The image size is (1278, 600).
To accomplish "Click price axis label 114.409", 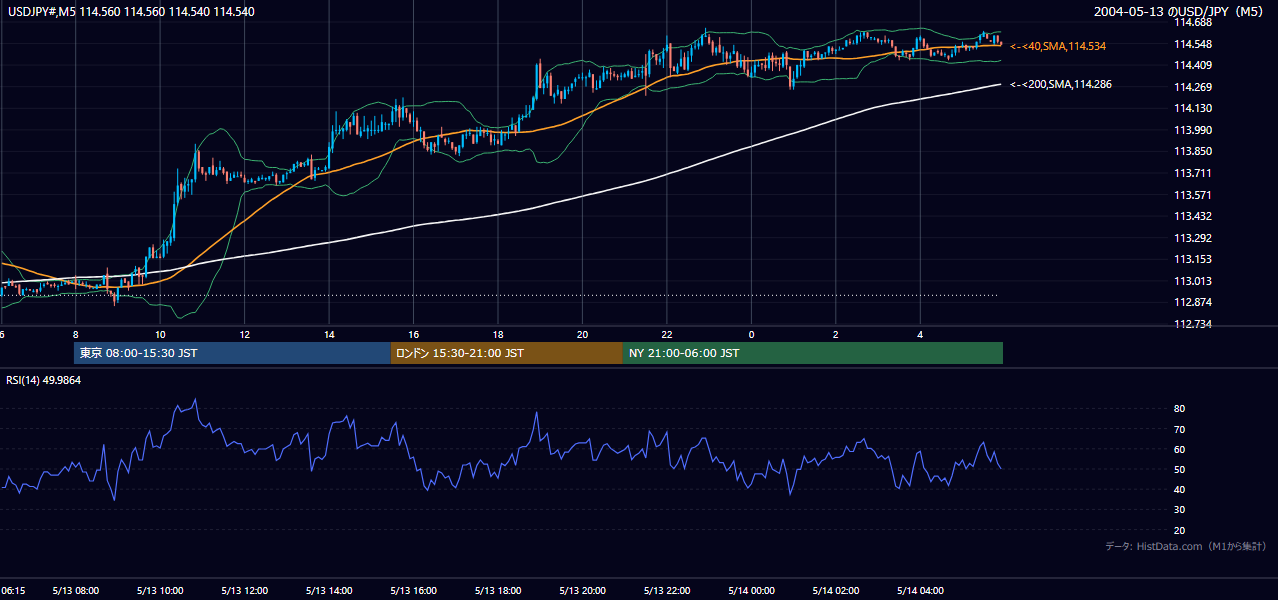I will (1192, 66).
